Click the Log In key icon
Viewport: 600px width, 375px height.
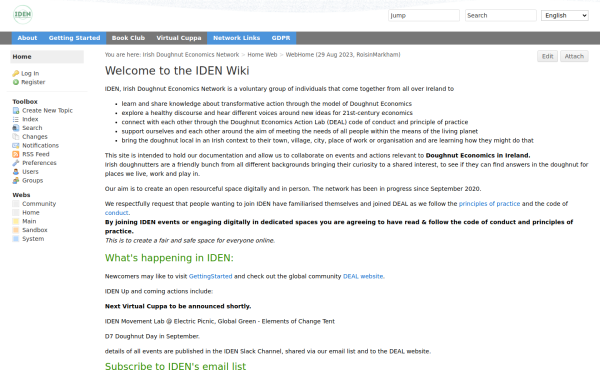pos(16,73)
